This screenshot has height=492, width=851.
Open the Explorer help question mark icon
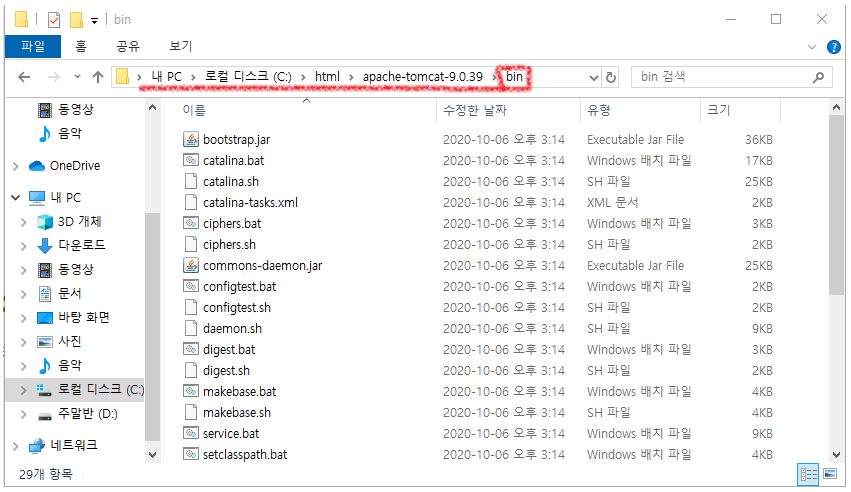tap(833, 47)
